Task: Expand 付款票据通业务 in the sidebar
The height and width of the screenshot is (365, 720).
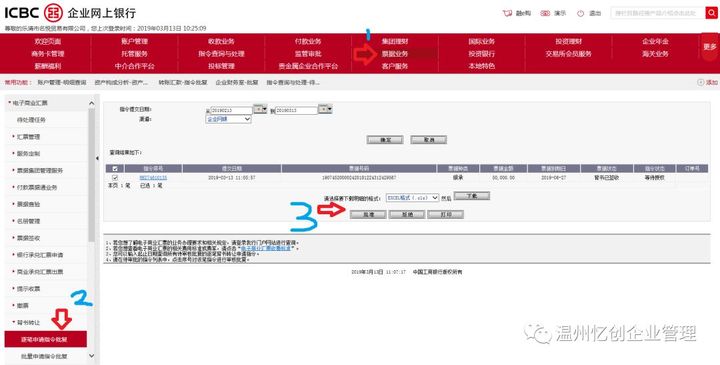Action: pyautogui.click(x=37, y=187)
